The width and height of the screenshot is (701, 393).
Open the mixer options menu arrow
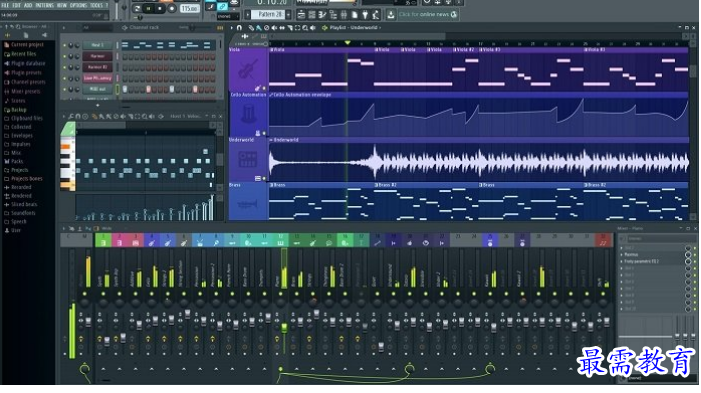click(63, 228)
